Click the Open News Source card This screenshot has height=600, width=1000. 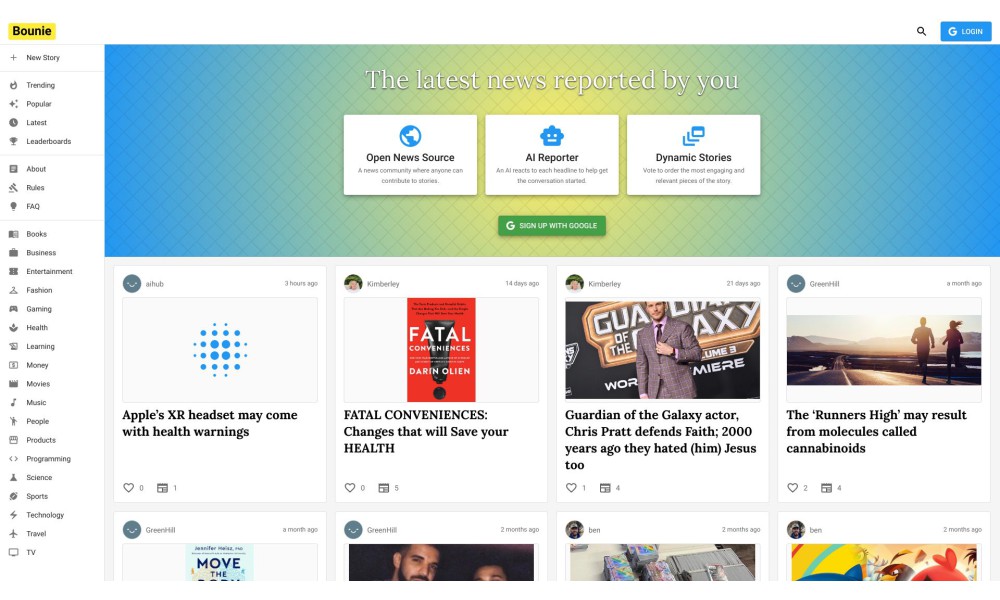[x=410, y=155]
